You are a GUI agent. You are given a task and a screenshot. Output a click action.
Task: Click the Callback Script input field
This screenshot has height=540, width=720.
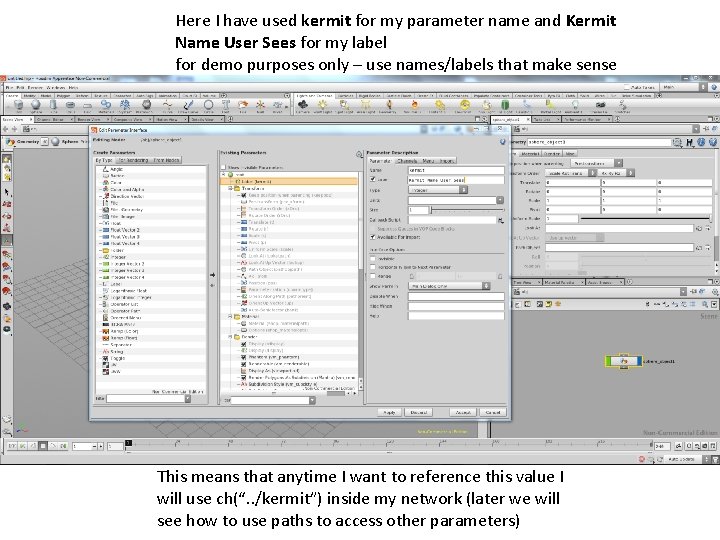[452, 220]
